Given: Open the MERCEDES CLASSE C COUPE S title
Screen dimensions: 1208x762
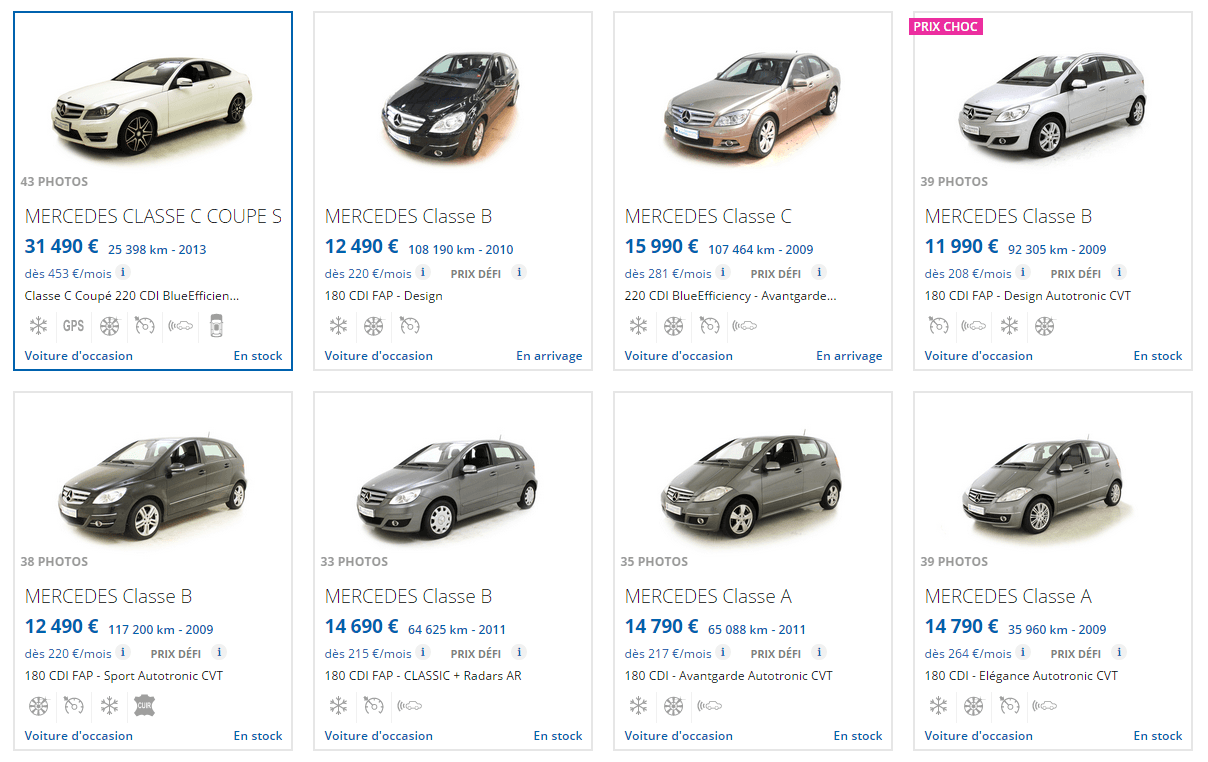Looking at the screenshot, I should 153,216.
